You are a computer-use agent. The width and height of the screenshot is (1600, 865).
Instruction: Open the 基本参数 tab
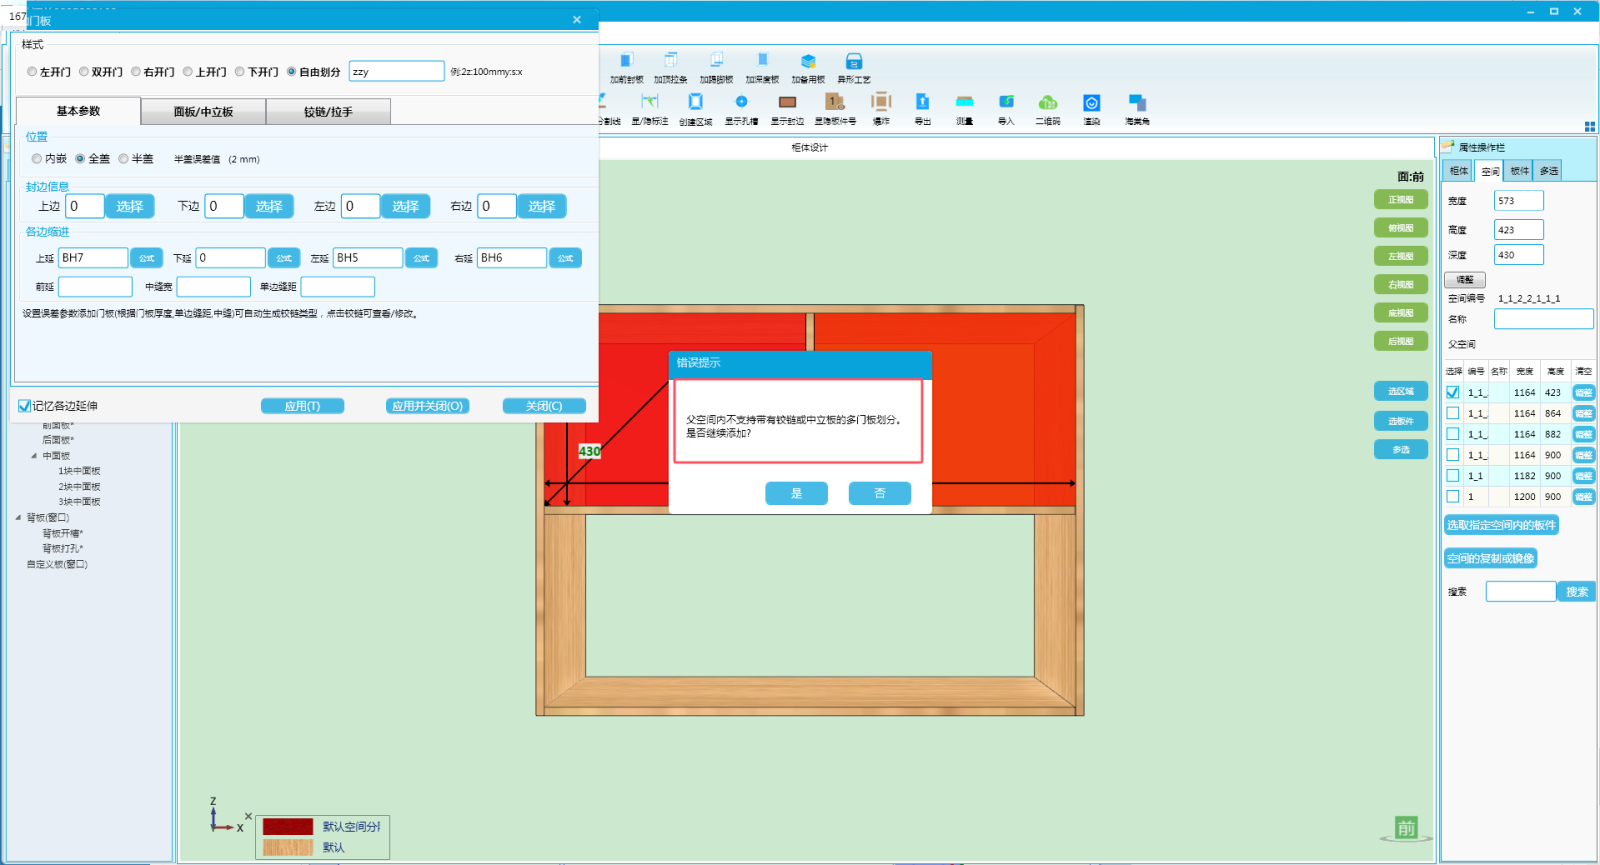click(78, 111)
